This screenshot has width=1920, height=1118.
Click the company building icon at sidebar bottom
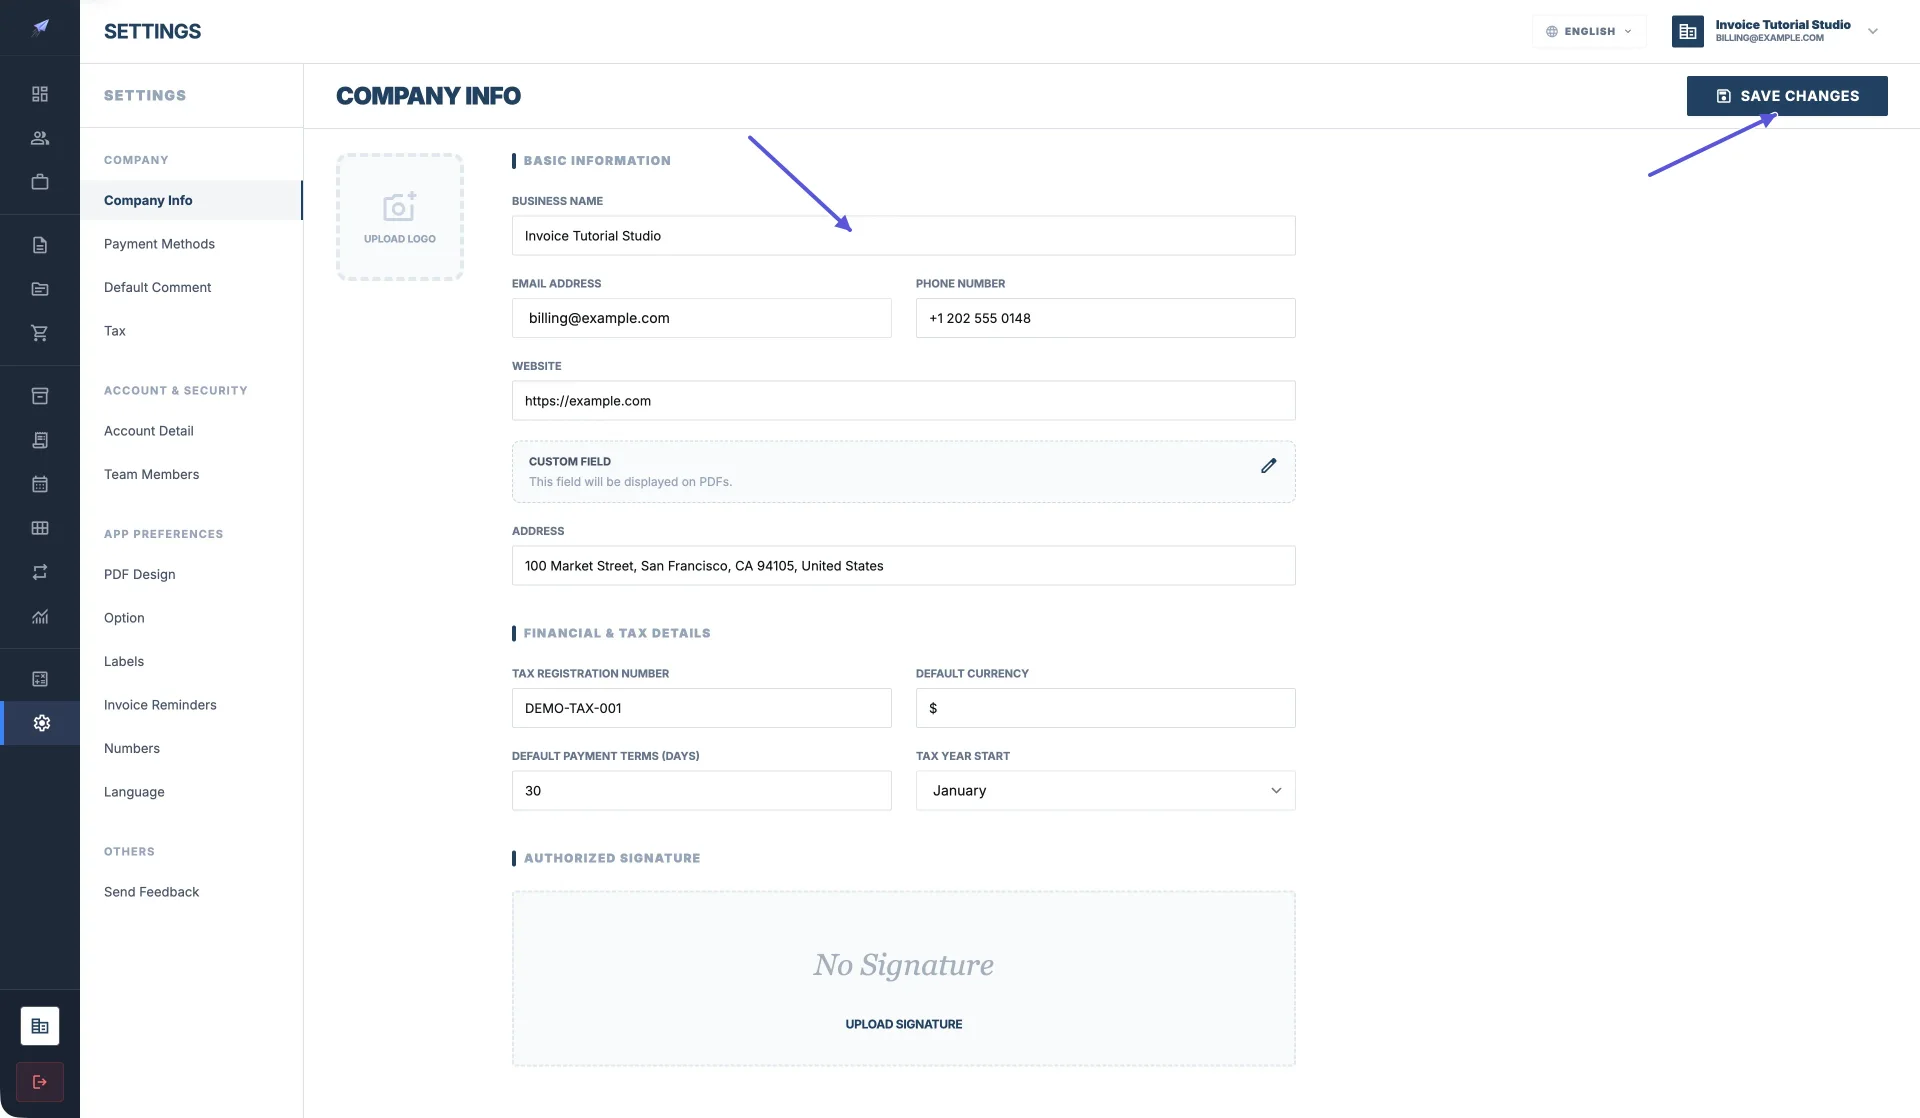(x=40, y=1026)
